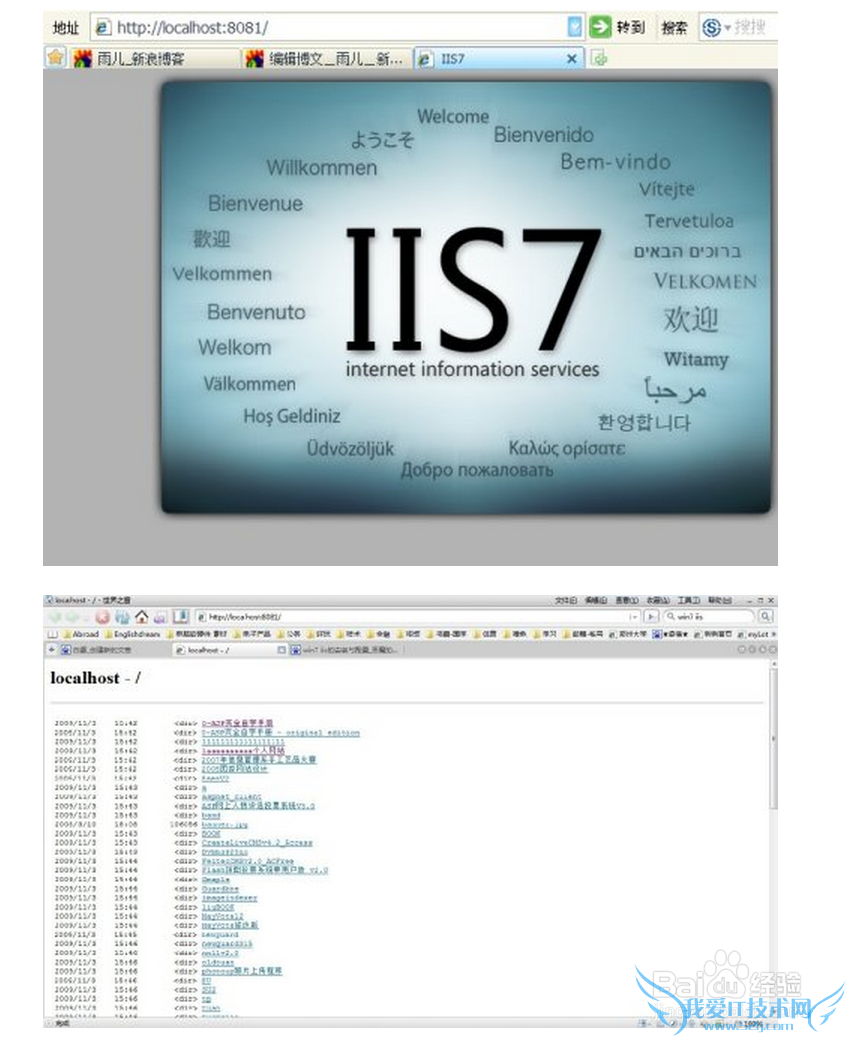Select the 'localhost - /' tab in lower browser
The width and height of the screenshot is (851, 1041).
[229, 650]
